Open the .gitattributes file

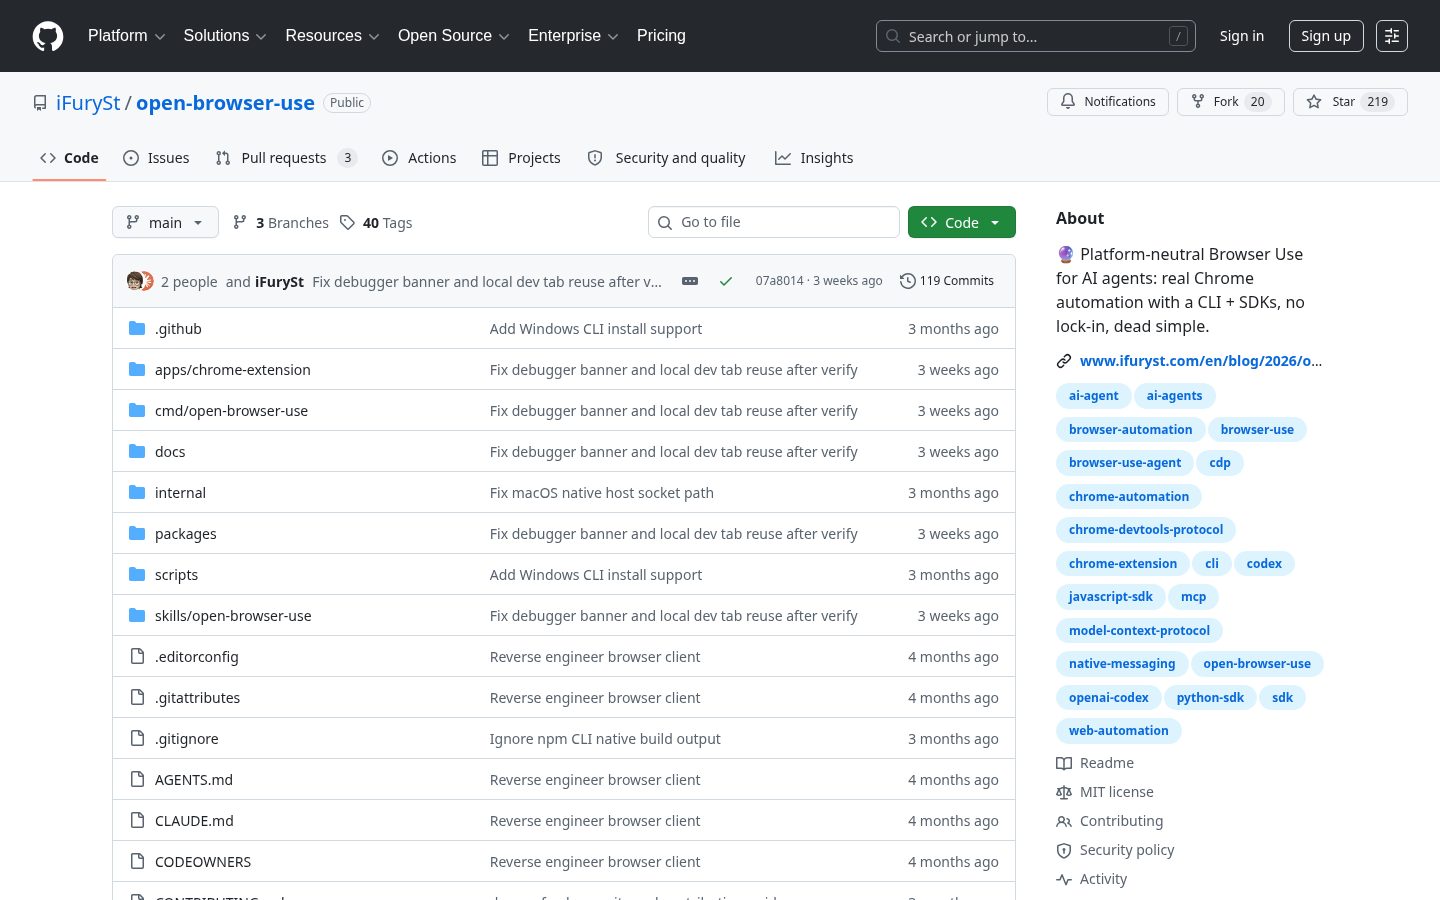pos(197,698)
